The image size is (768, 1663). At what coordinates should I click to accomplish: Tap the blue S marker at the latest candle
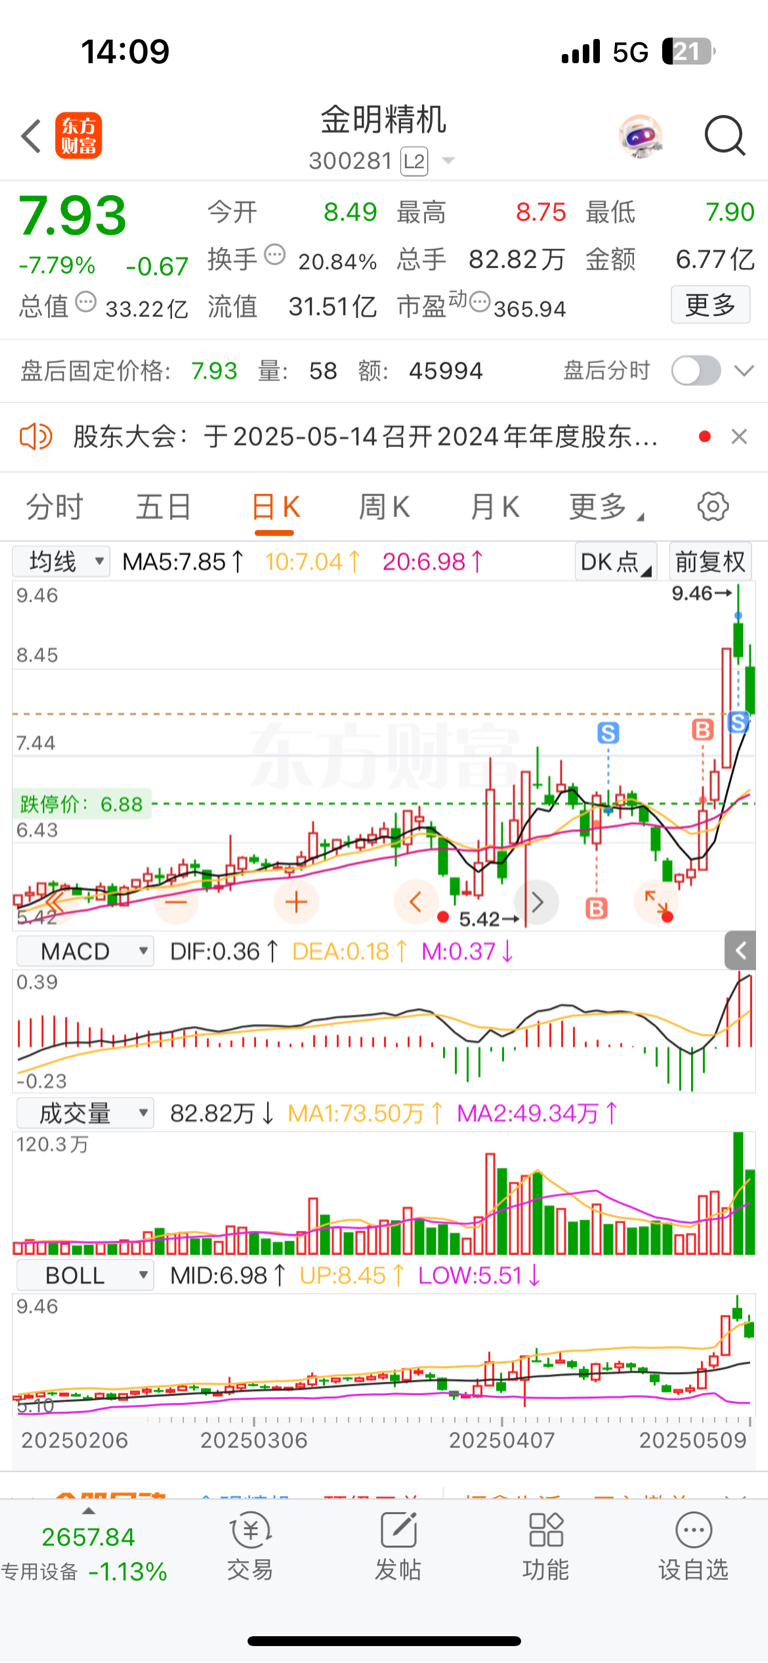(739, 722)
